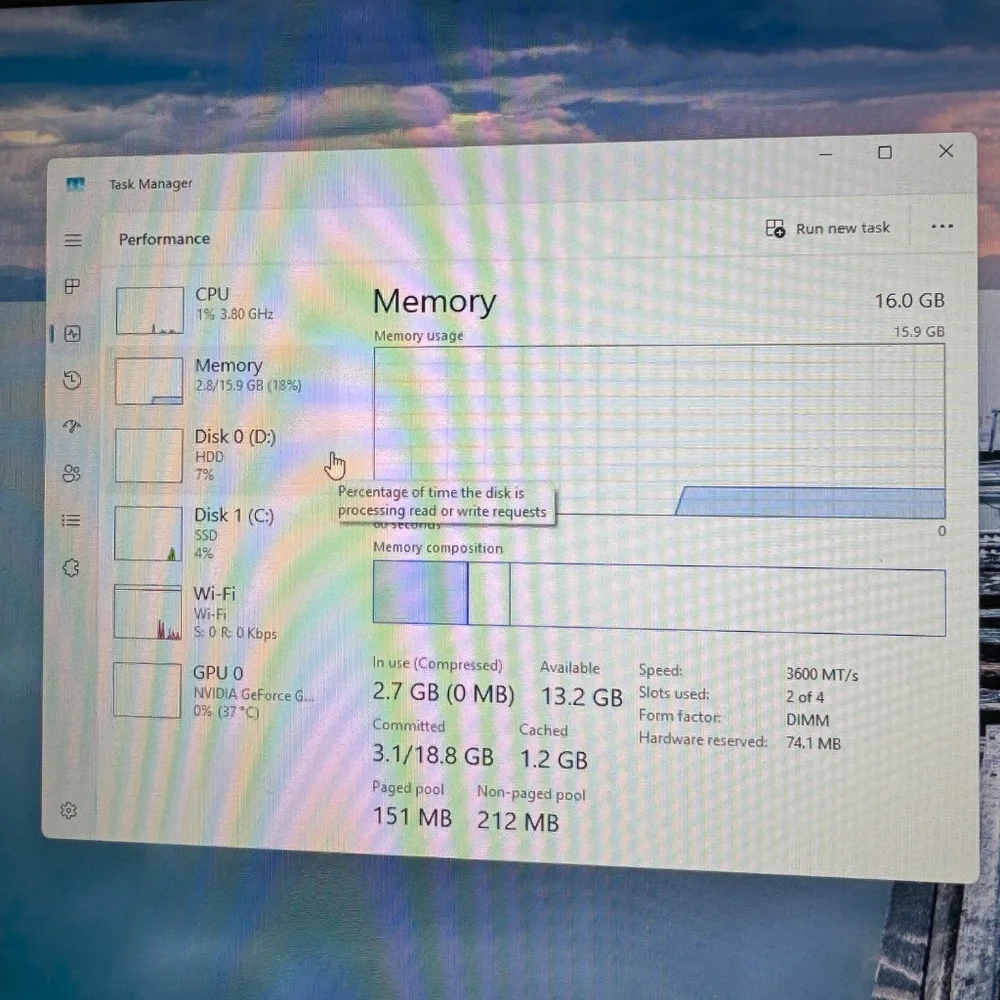Close the Task Manager window
1000x1000 pixels.
(x=946, y=151)
